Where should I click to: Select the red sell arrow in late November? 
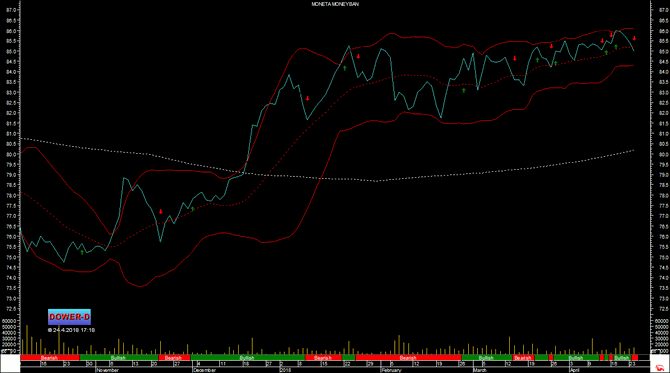pyautogui.click(x=161, y=211)
